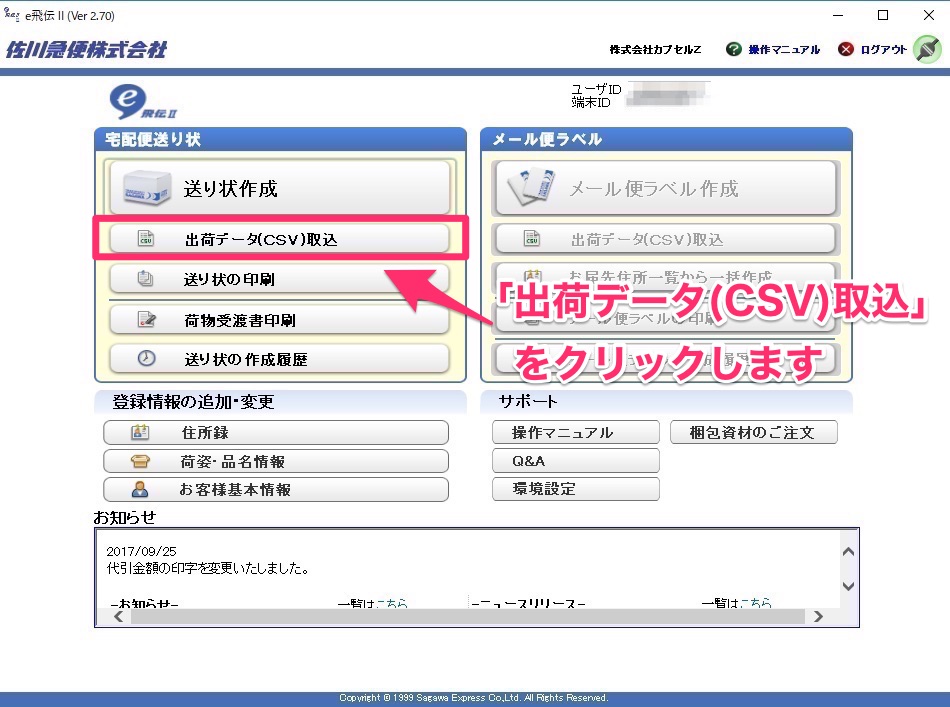
Task: Click こちら link beside お知らせ一覧
Action: (392, 603)
